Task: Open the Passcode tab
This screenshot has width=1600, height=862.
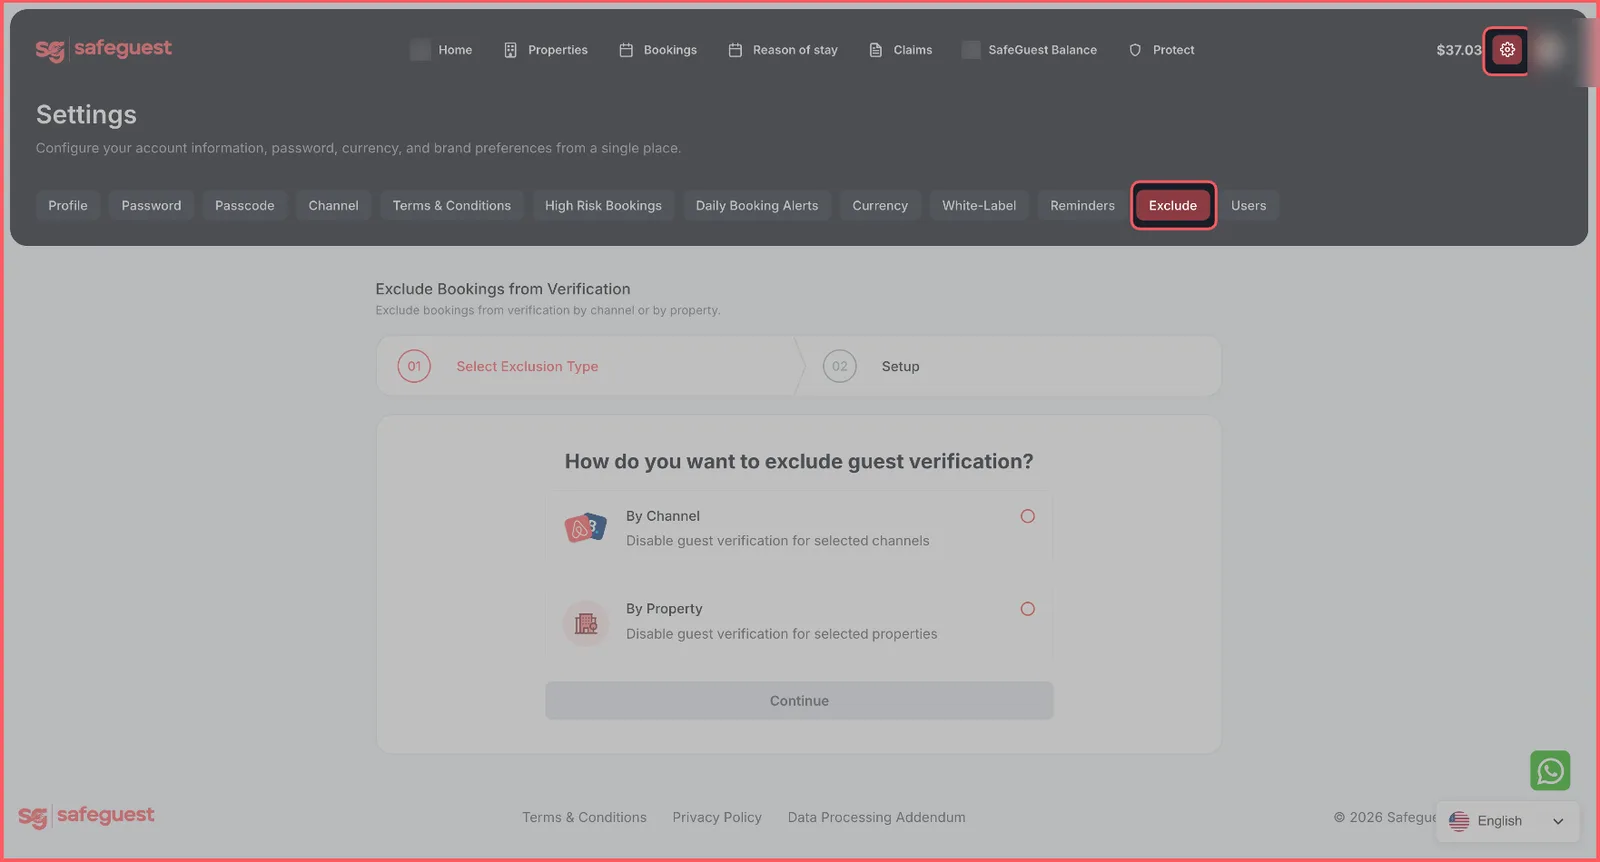Action: [x=245, y=205]
